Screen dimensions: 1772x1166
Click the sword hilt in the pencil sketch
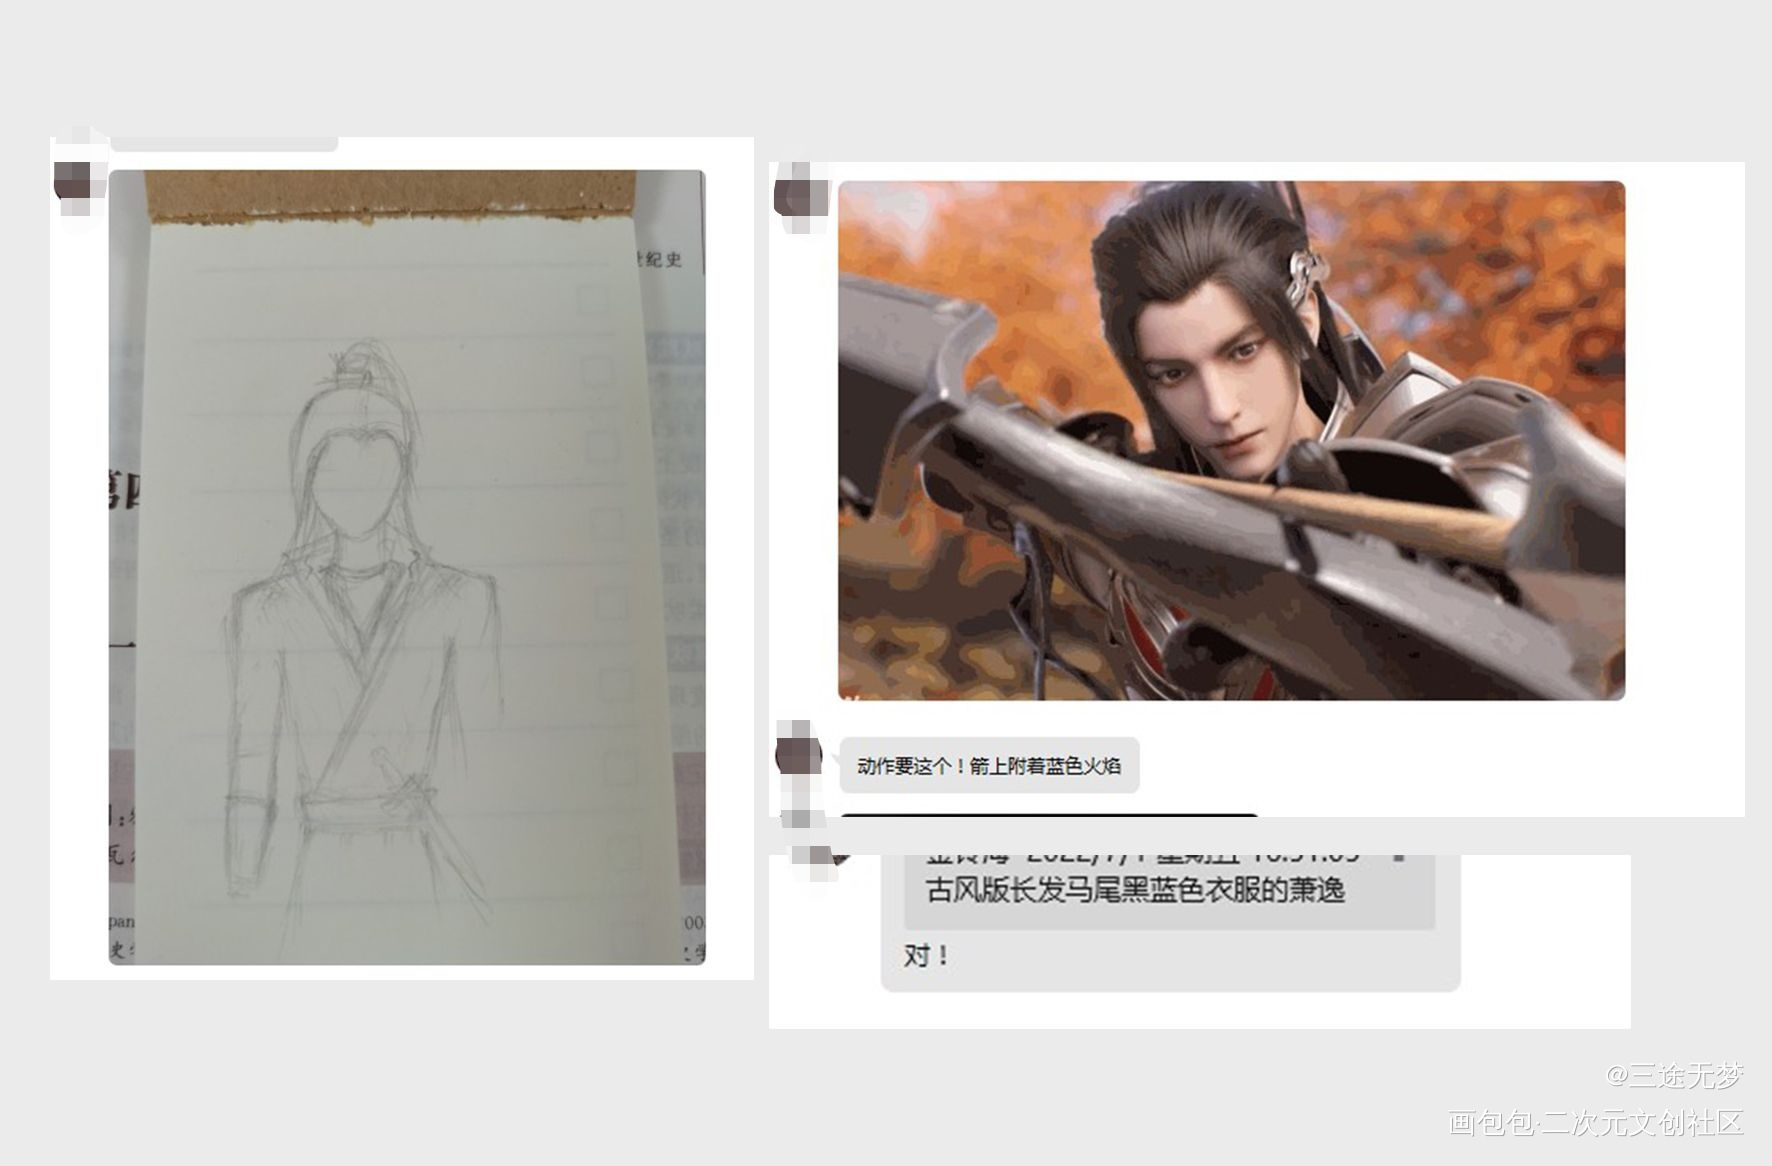(x=386, y=765)
